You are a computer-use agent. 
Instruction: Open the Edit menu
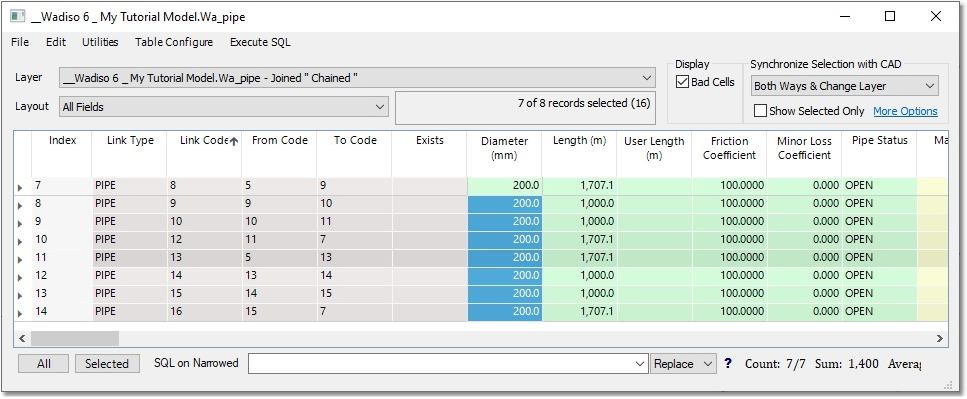56,42
